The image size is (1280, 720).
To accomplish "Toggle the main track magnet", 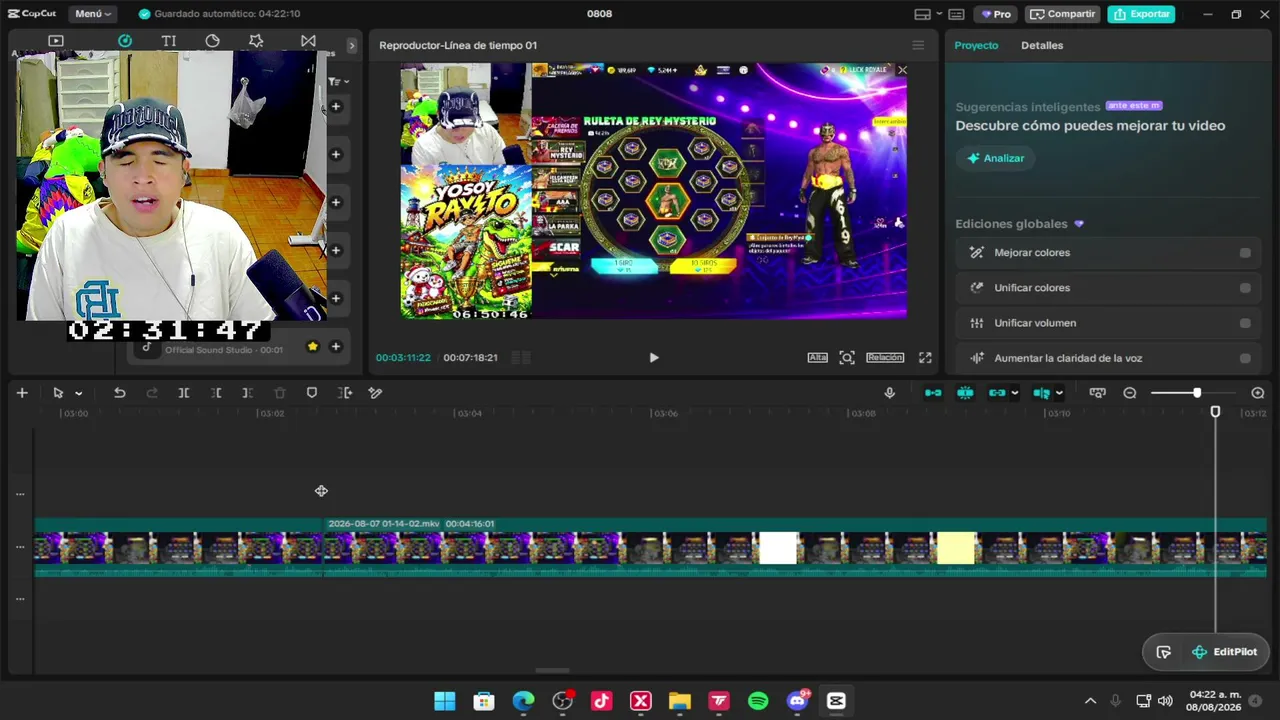I will click(x=933, y=393).
